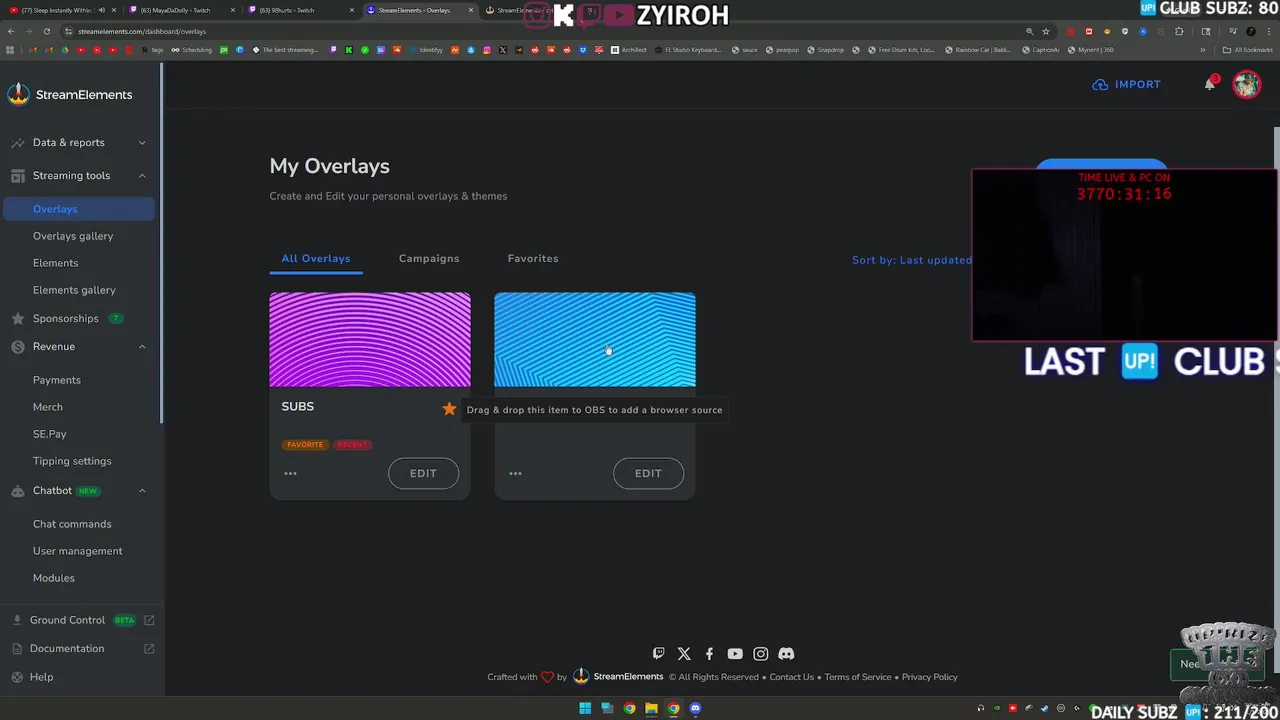Click the blue overlay thumbnail
Screen dimensions: 1280x720
[x=595, y=339]
